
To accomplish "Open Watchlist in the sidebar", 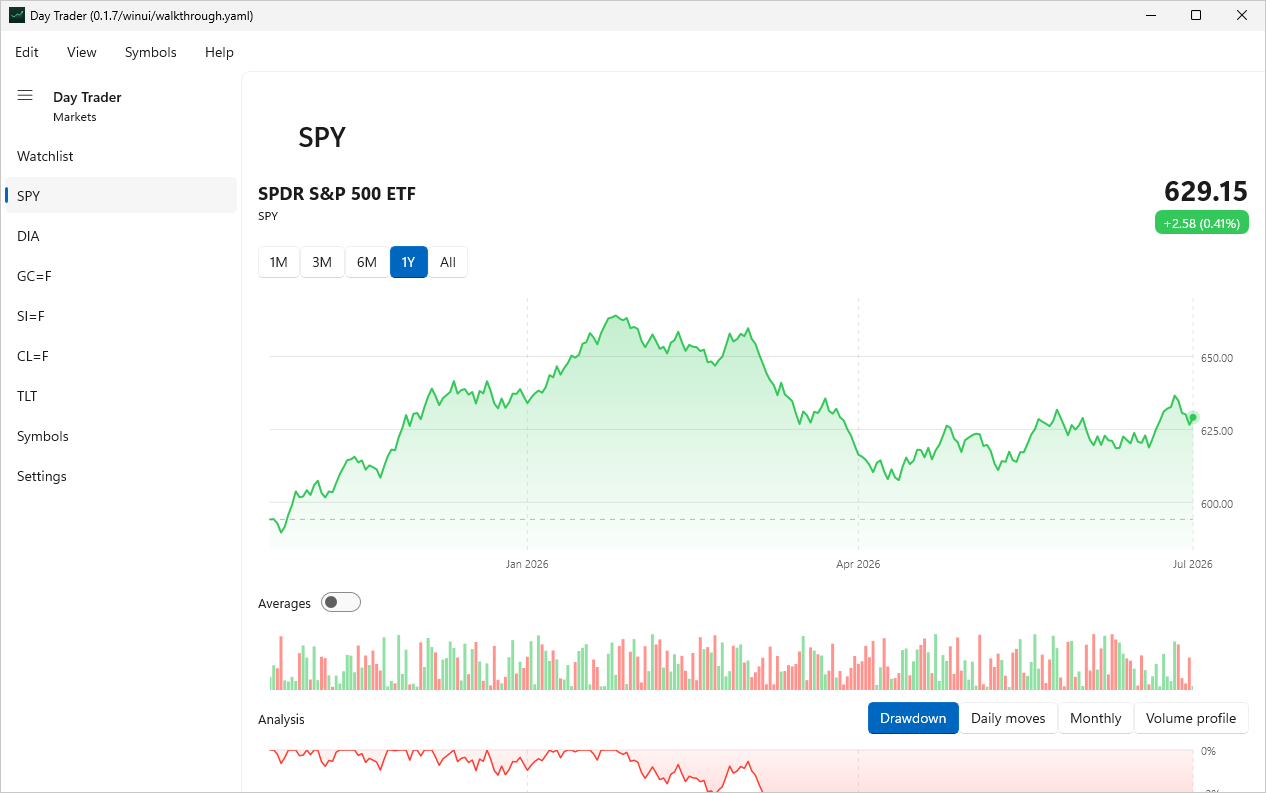I will (x=121, y=156).
